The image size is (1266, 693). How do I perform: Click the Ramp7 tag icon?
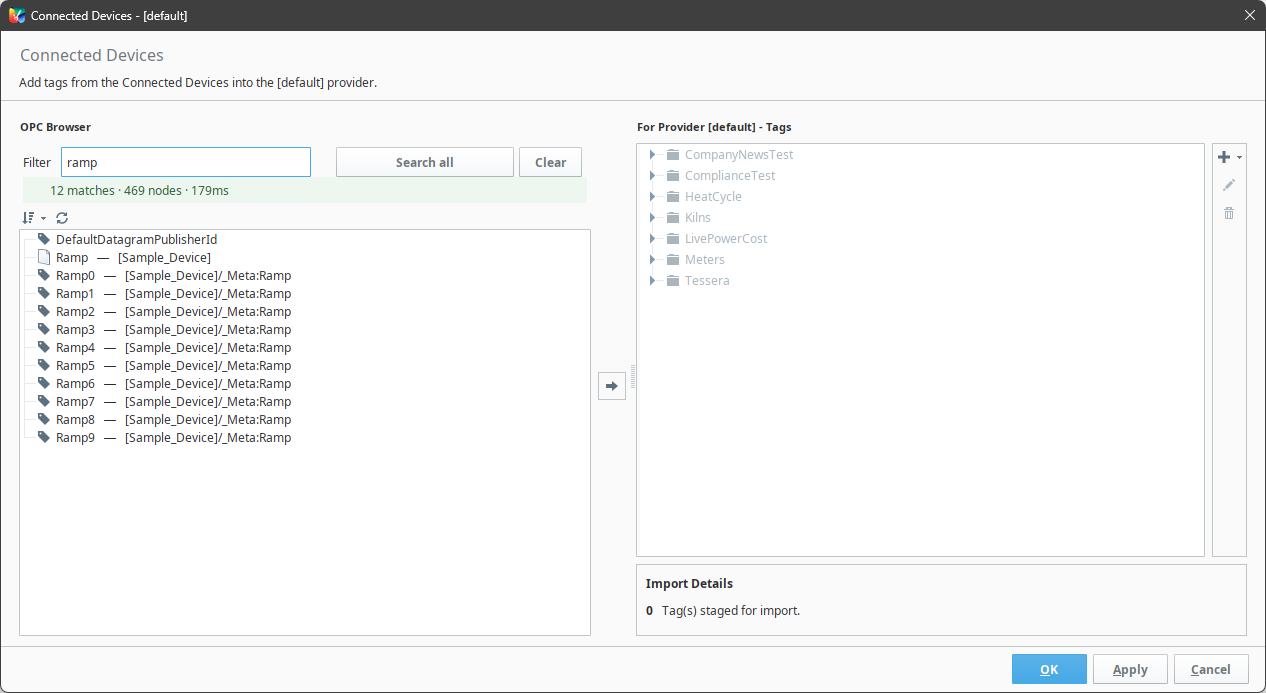point(44,401)
